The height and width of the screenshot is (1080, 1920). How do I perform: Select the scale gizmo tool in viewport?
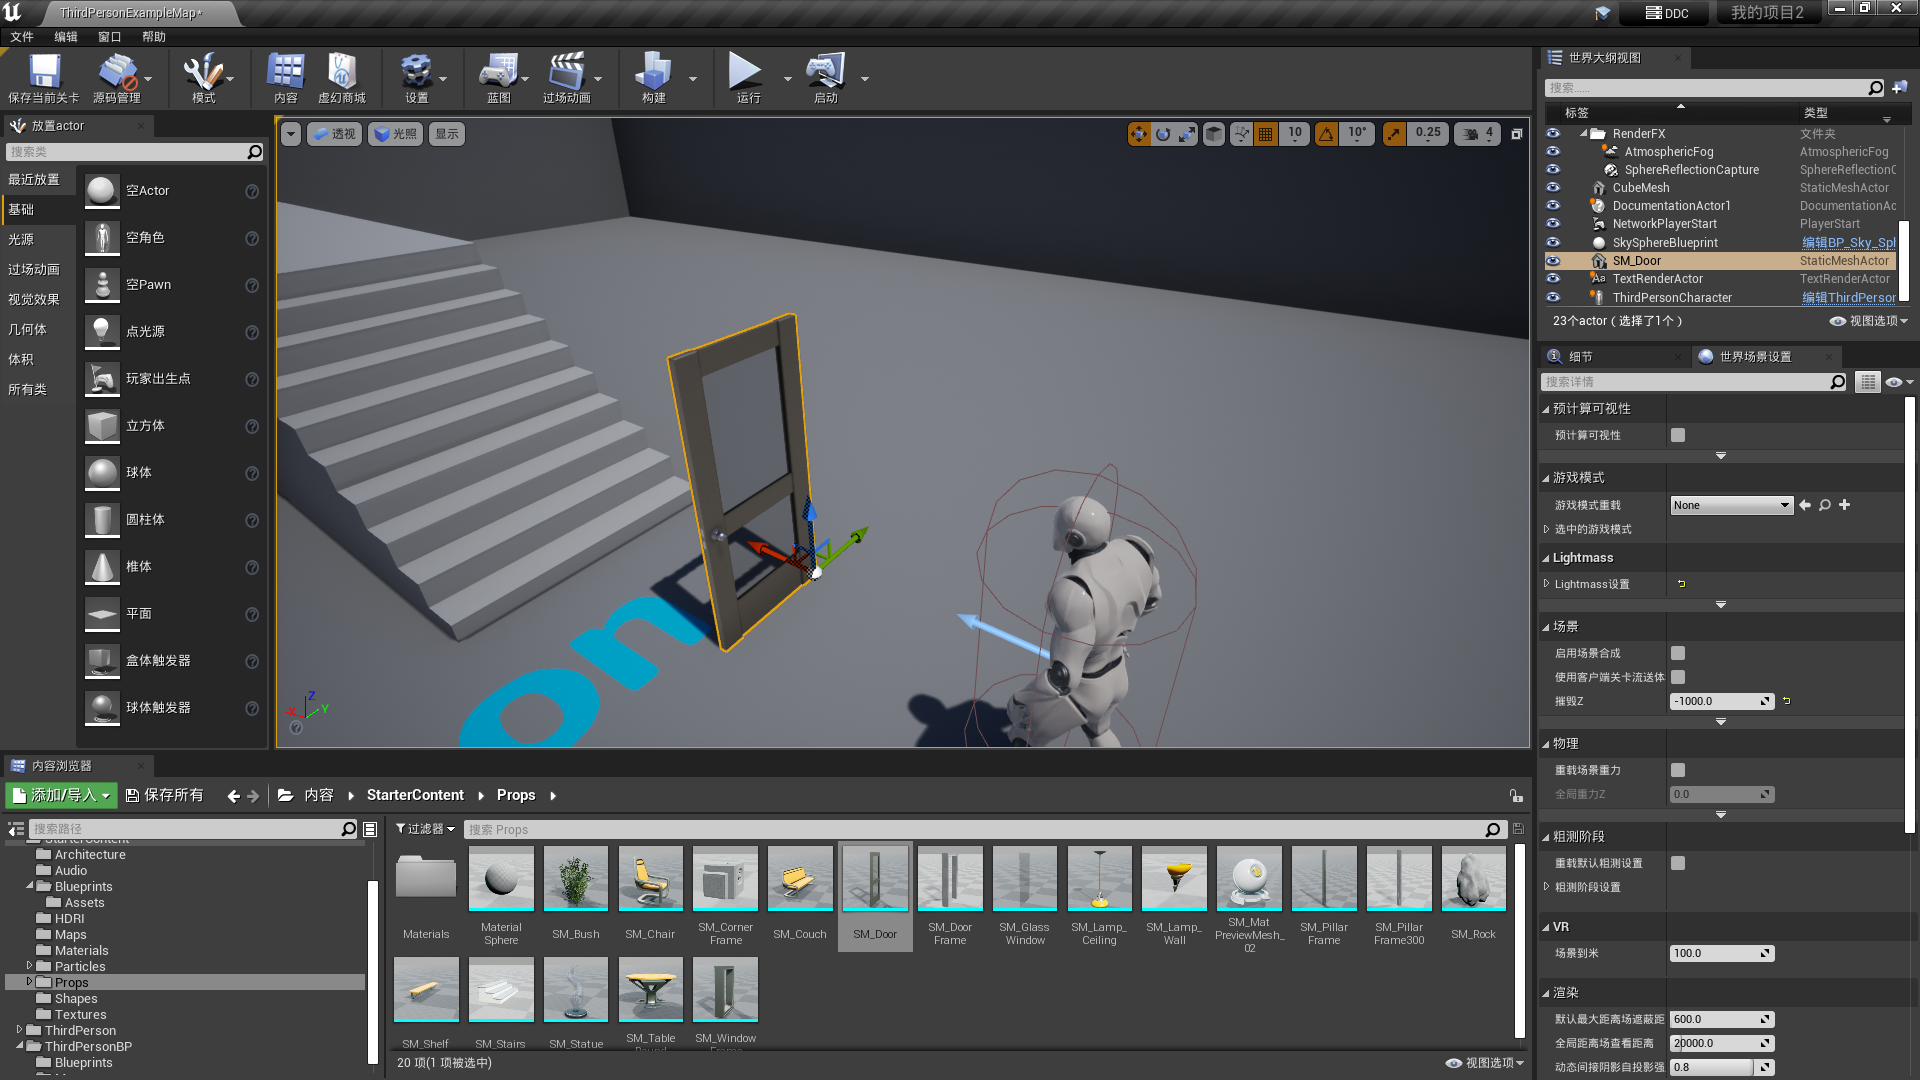1187,134
